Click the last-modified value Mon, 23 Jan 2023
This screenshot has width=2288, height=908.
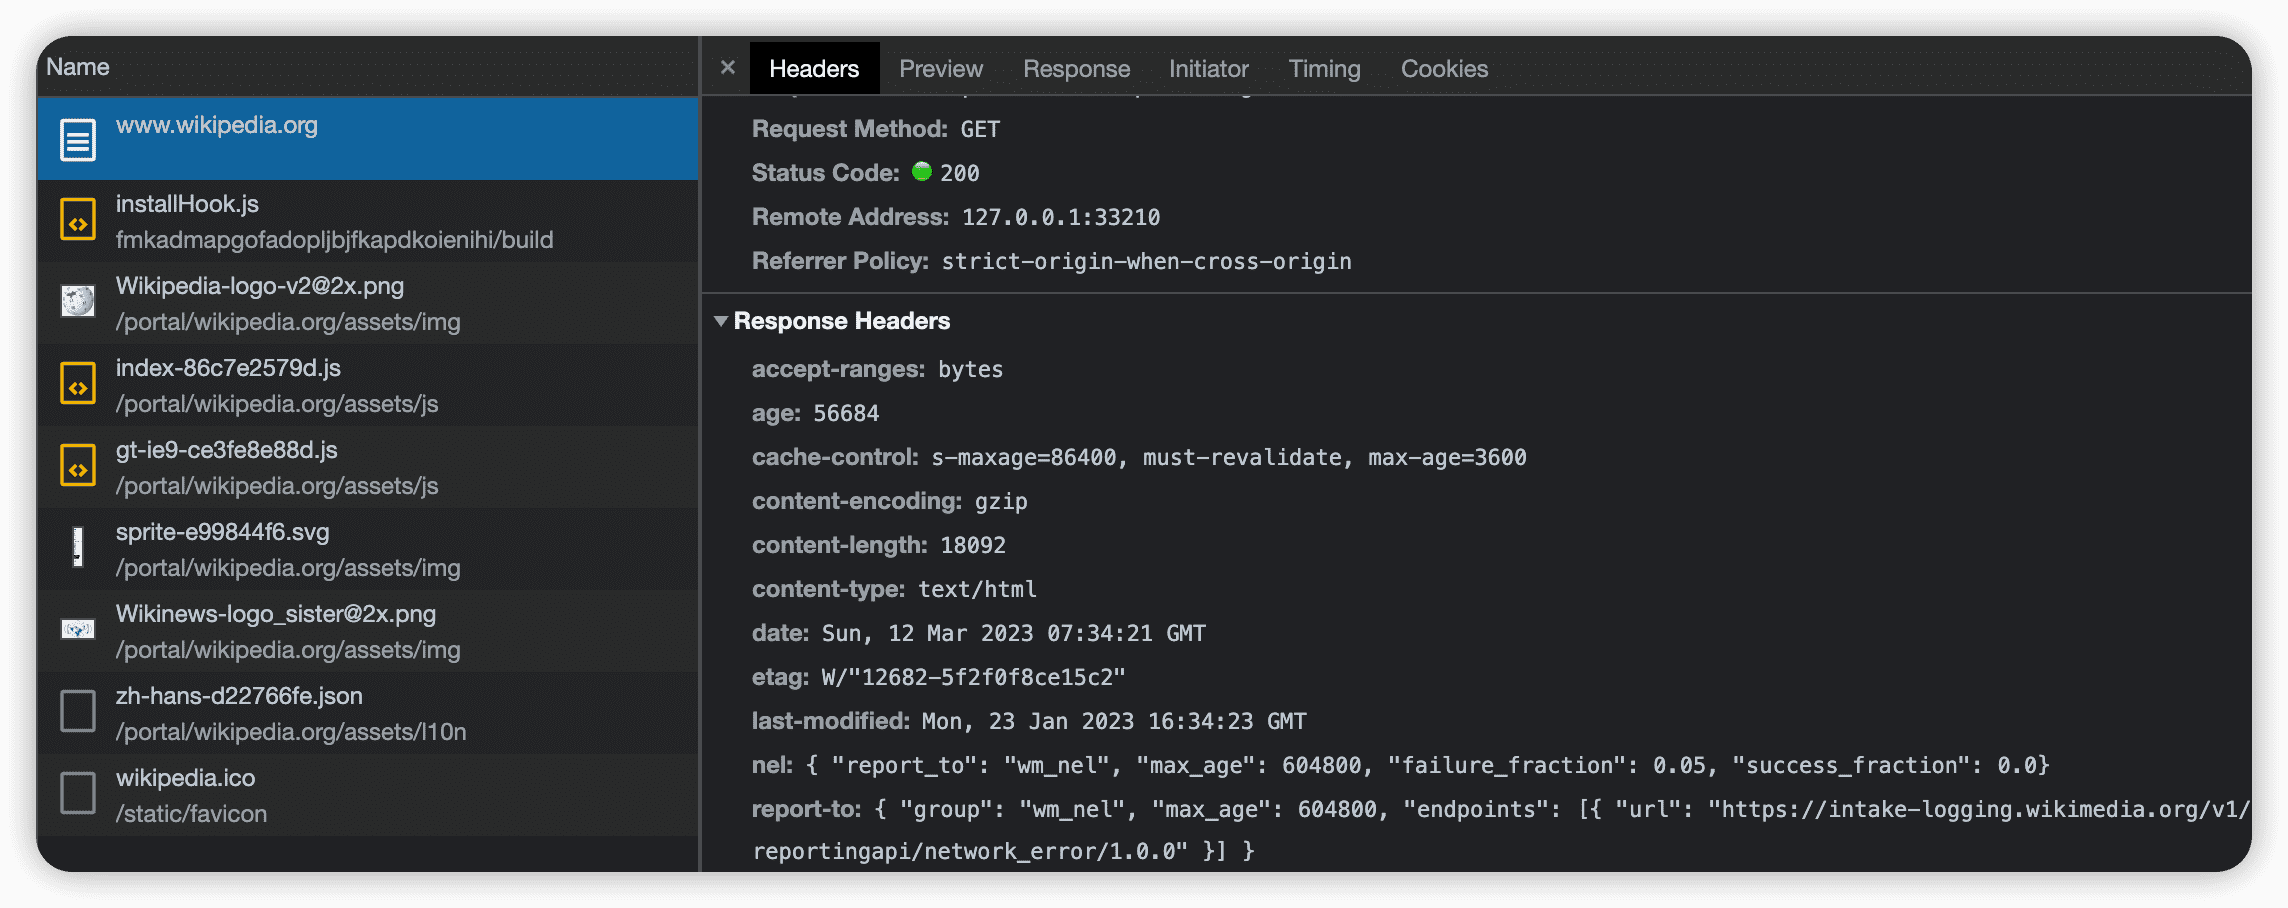(1113, 721)
